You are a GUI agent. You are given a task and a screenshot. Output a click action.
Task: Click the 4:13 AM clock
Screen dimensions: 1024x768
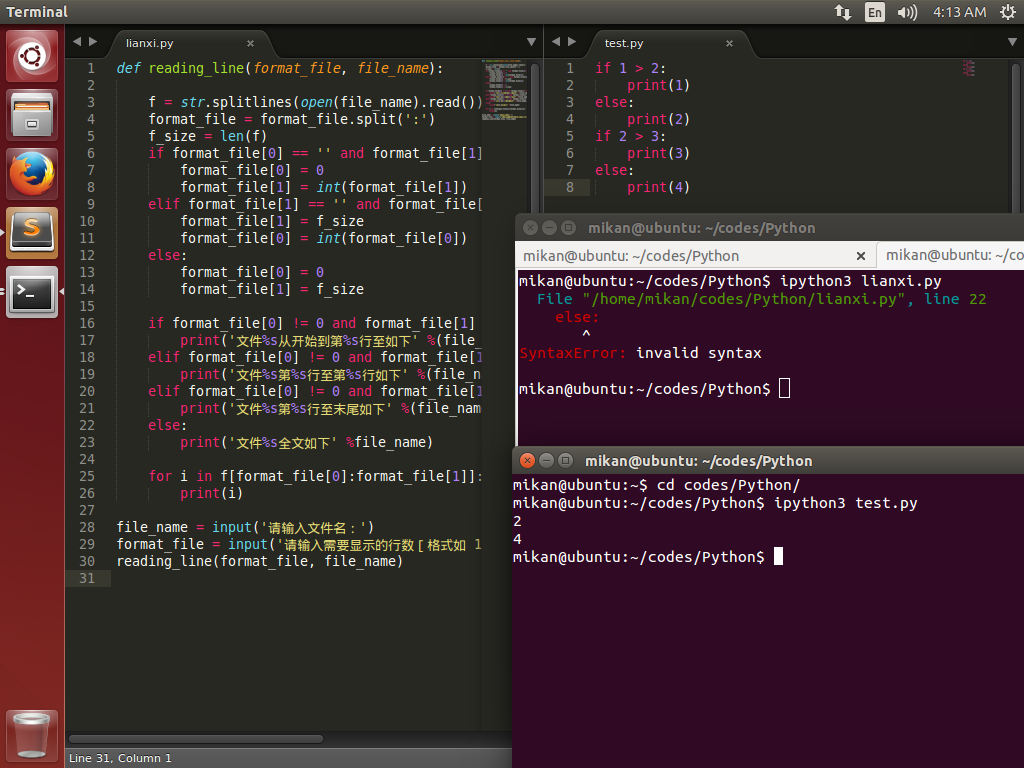(959, 12)
